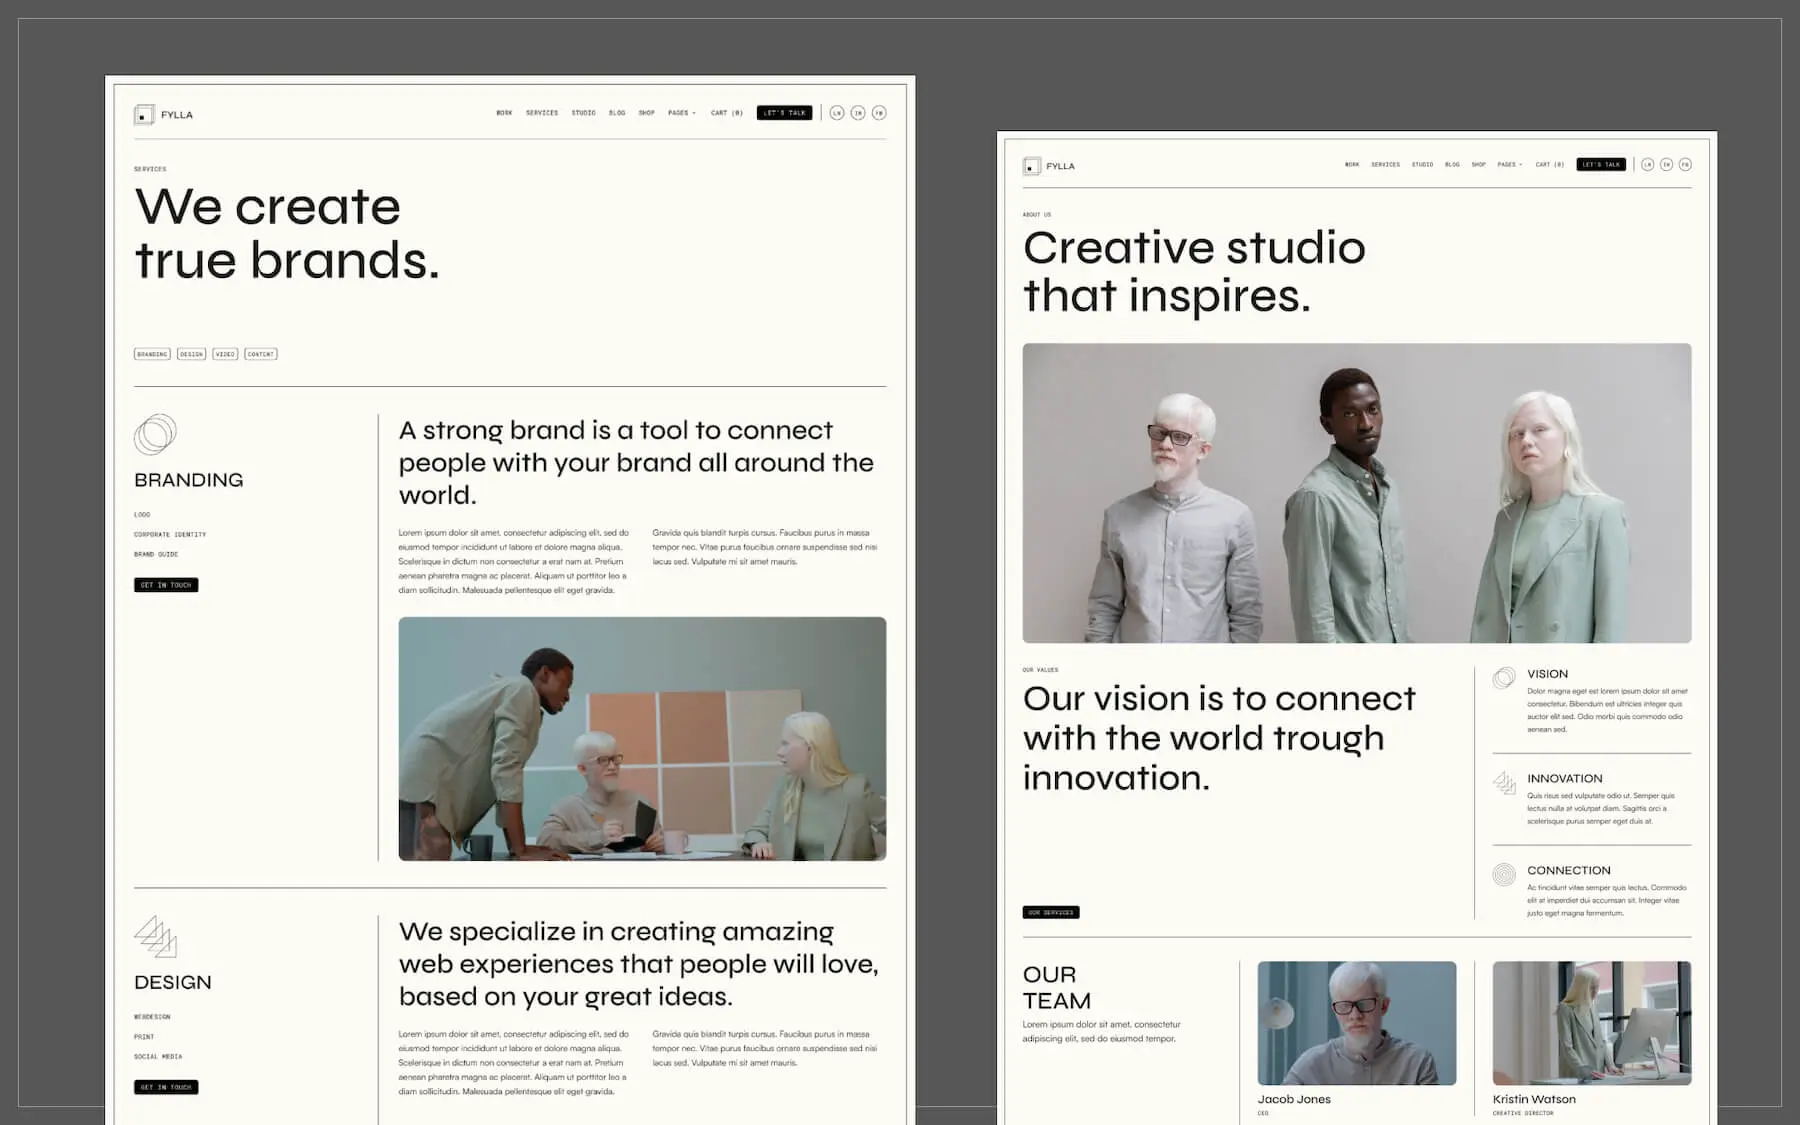Select the Design tag filter
This screenshot has width=1800, height=1125.
pos(191,354)
